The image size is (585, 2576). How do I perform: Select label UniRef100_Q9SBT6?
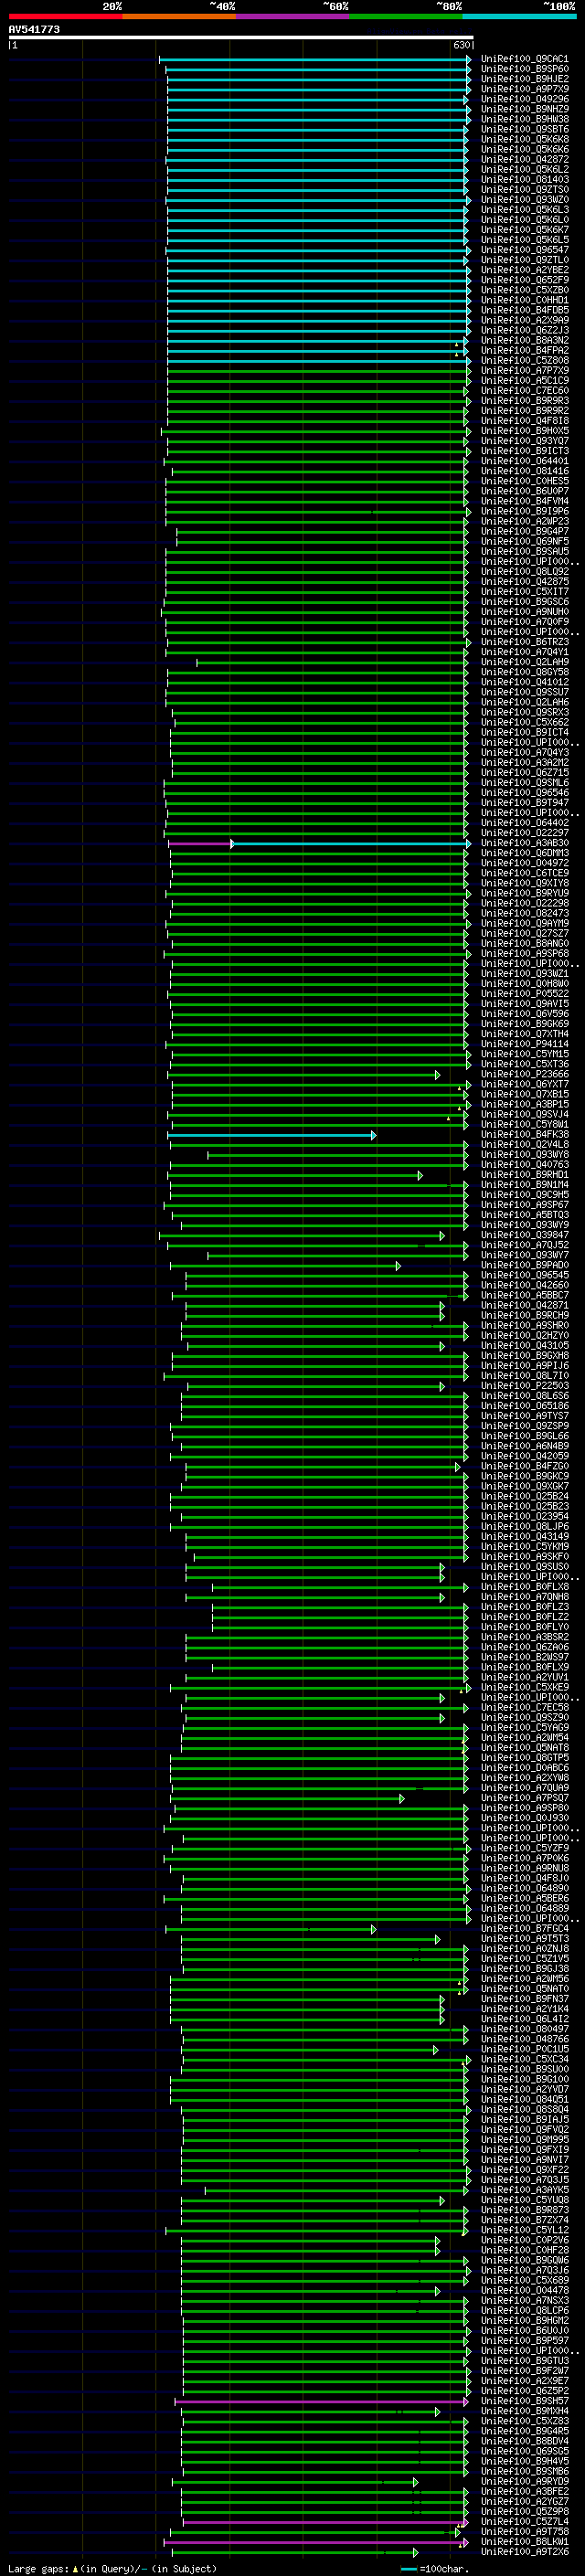click(524, 129)
